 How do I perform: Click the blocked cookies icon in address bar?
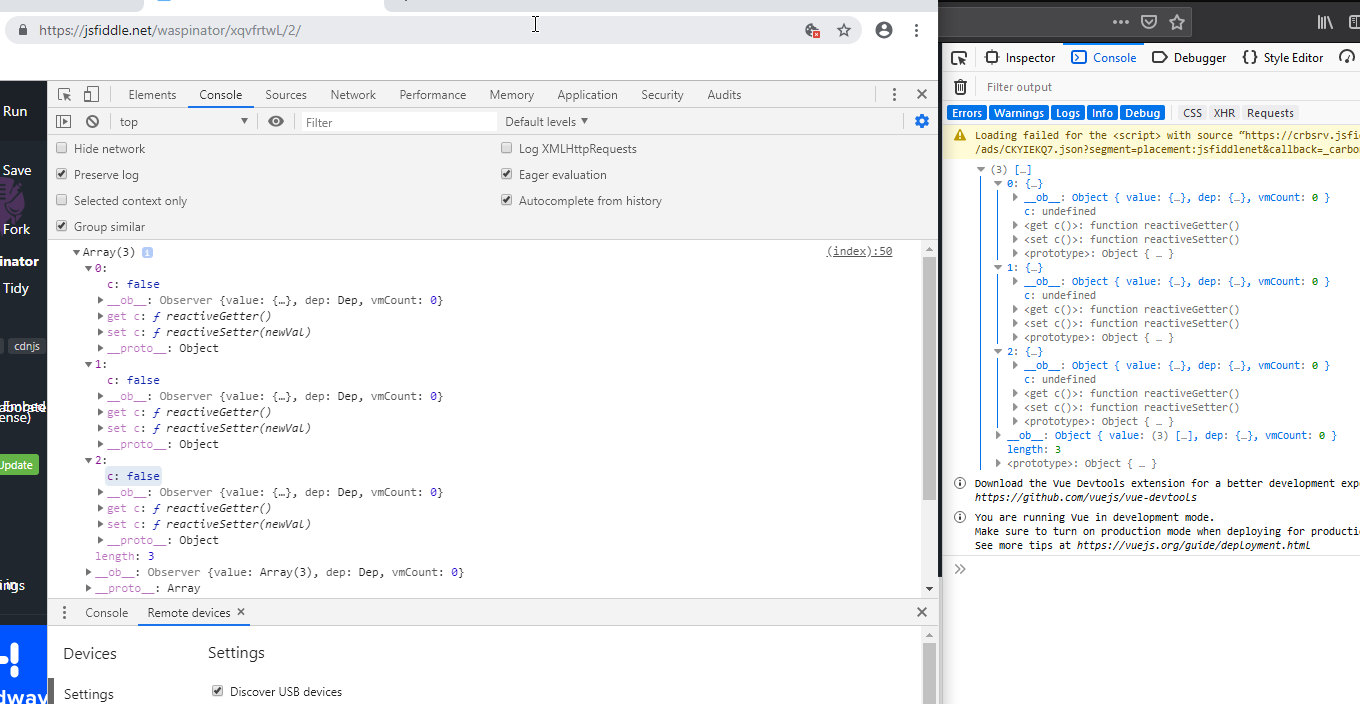[813, 30]
